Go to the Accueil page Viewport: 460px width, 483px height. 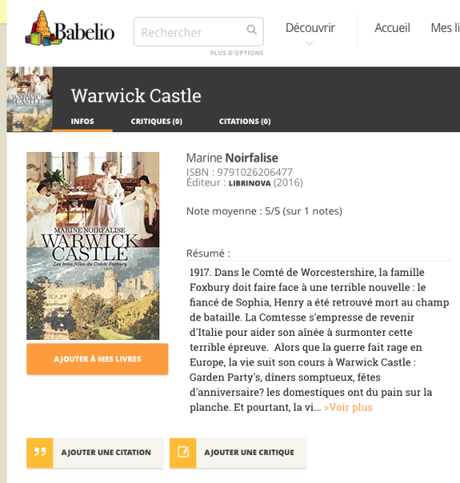pos(392,28)
